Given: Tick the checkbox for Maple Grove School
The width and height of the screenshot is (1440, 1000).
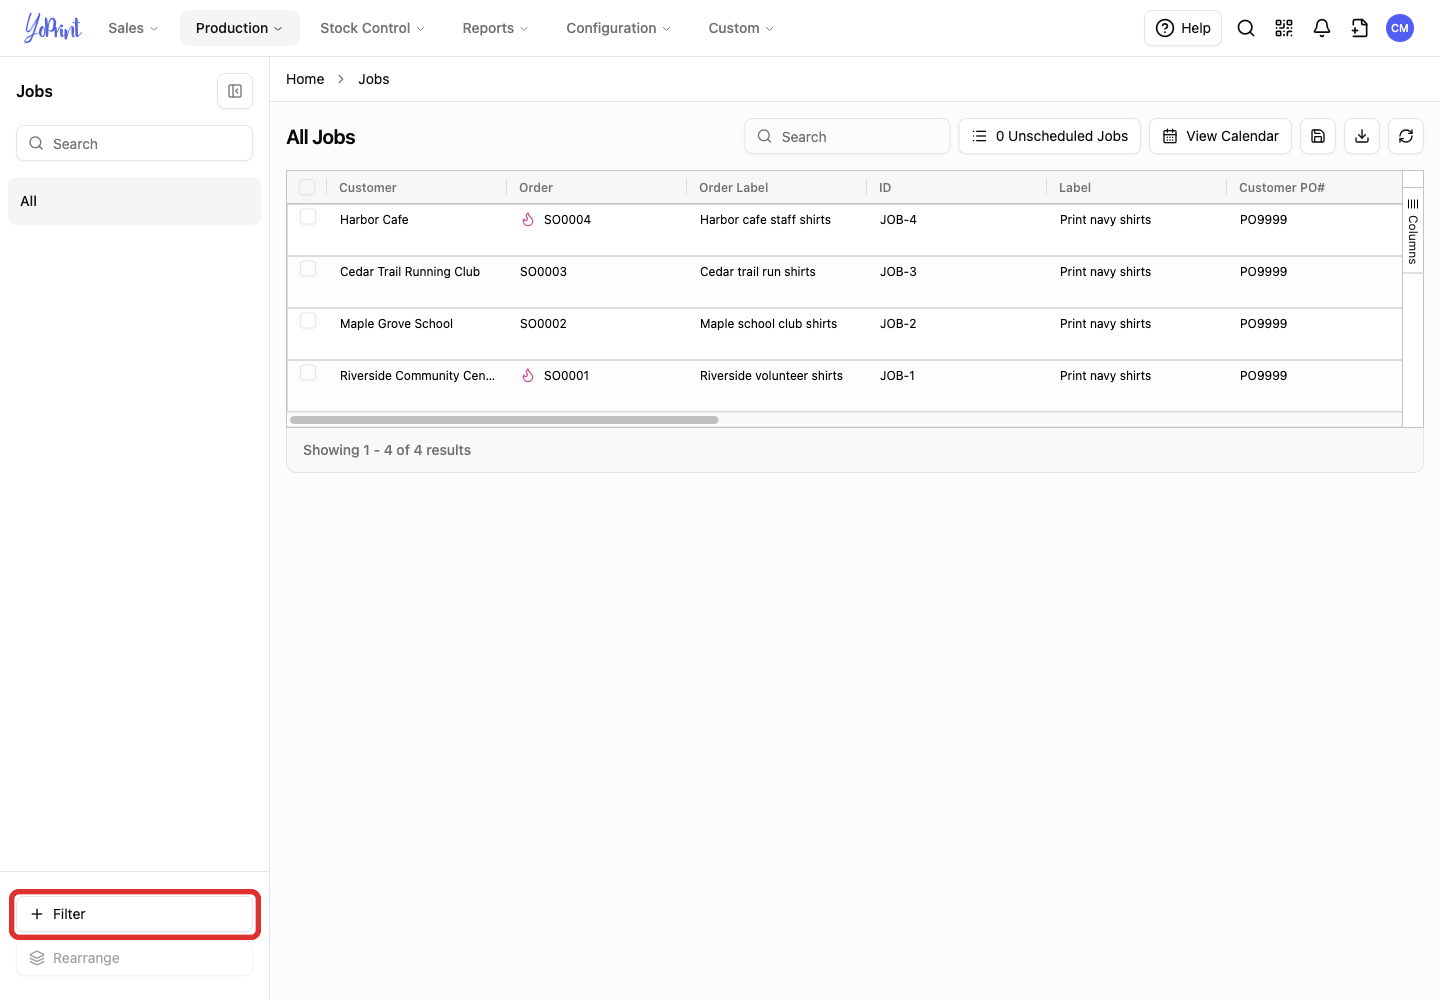Looking at the screenshot, I should point(308,321).
